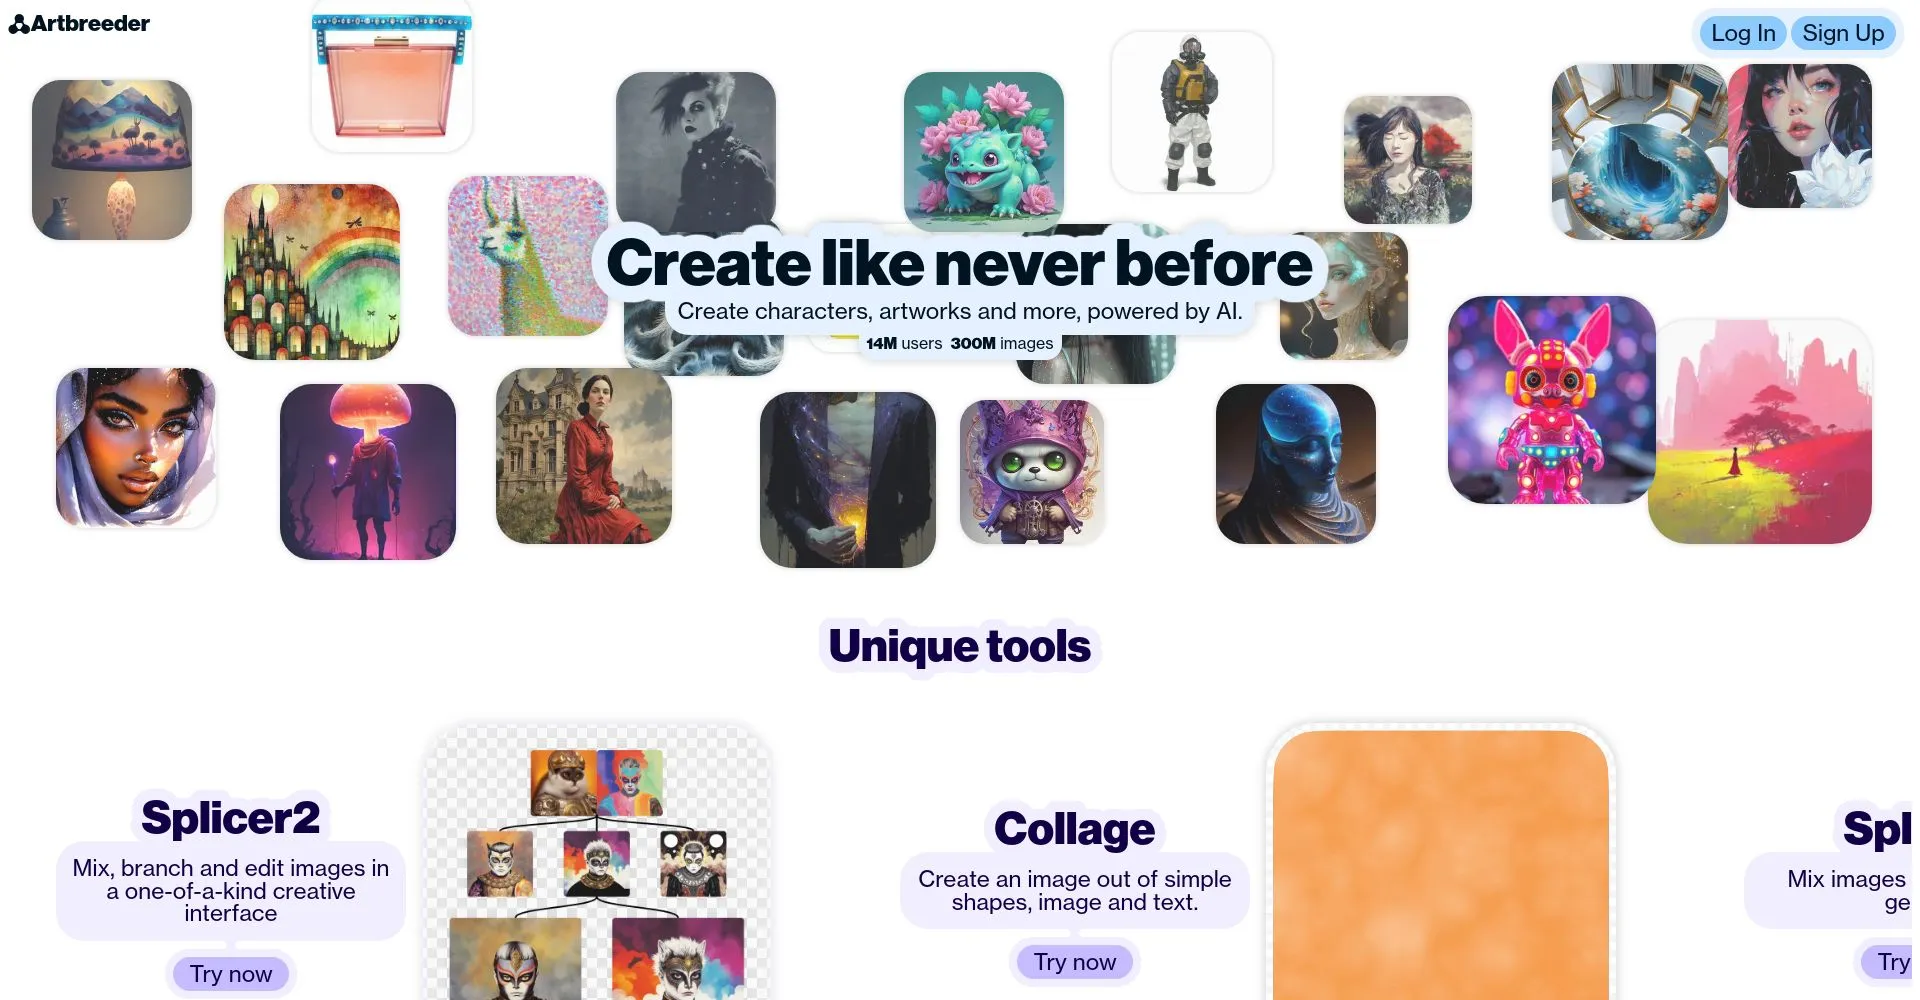Image resolution: width=1920 pixels, height=1000 pixels.
Task: Click the orange Collage preview canvas
Action: (x=1441, y=865)
